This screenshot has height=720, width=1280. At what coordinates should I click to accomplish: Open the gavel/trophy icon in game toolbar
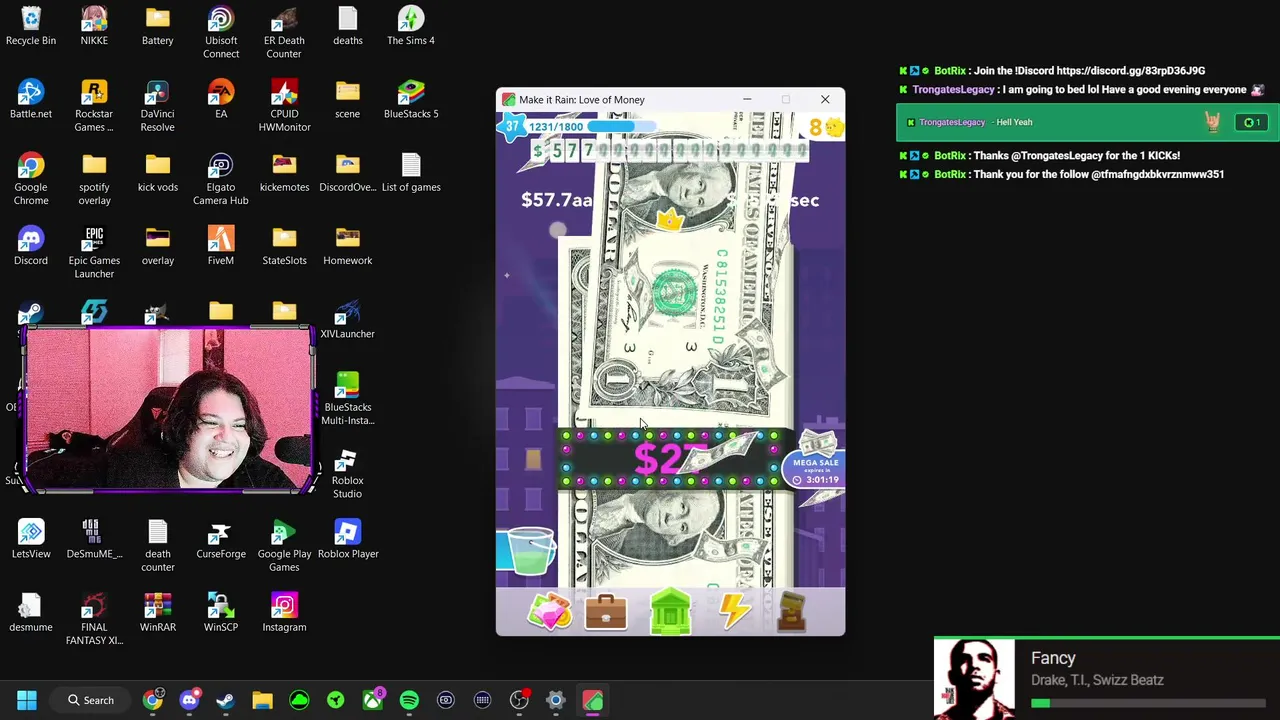pos(791,612)
